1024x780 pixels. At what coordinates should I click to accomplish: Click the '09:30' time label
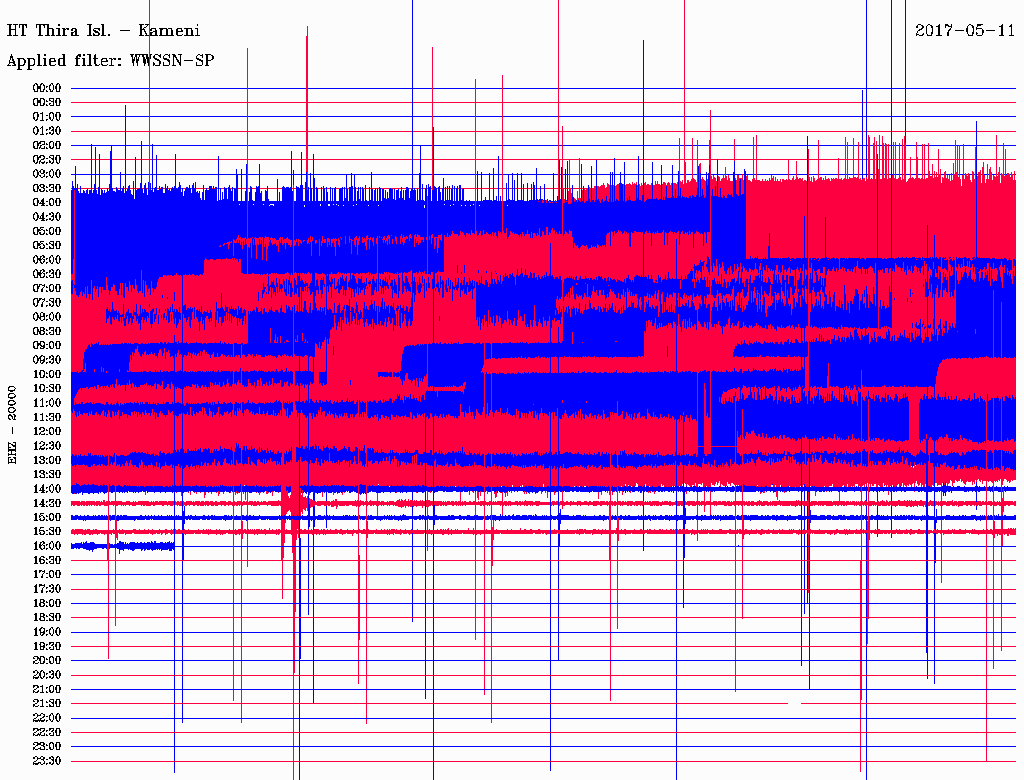point(47,360)
